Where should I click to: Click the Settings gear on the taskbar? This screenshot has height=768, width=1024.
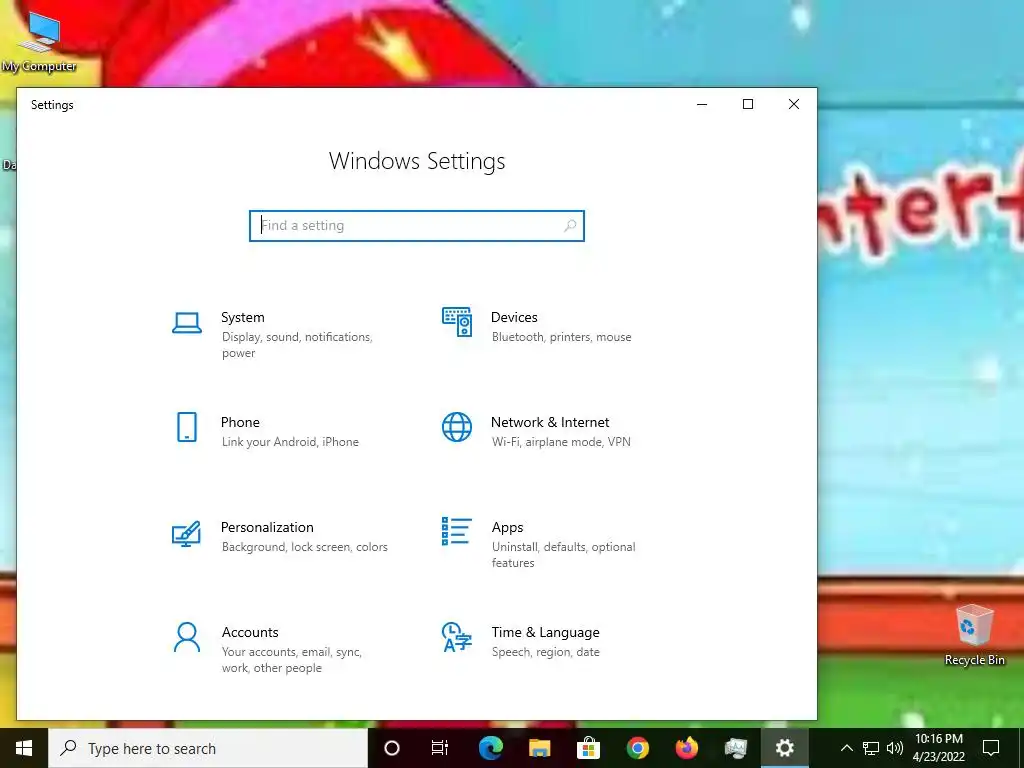[x=784, y=748]
